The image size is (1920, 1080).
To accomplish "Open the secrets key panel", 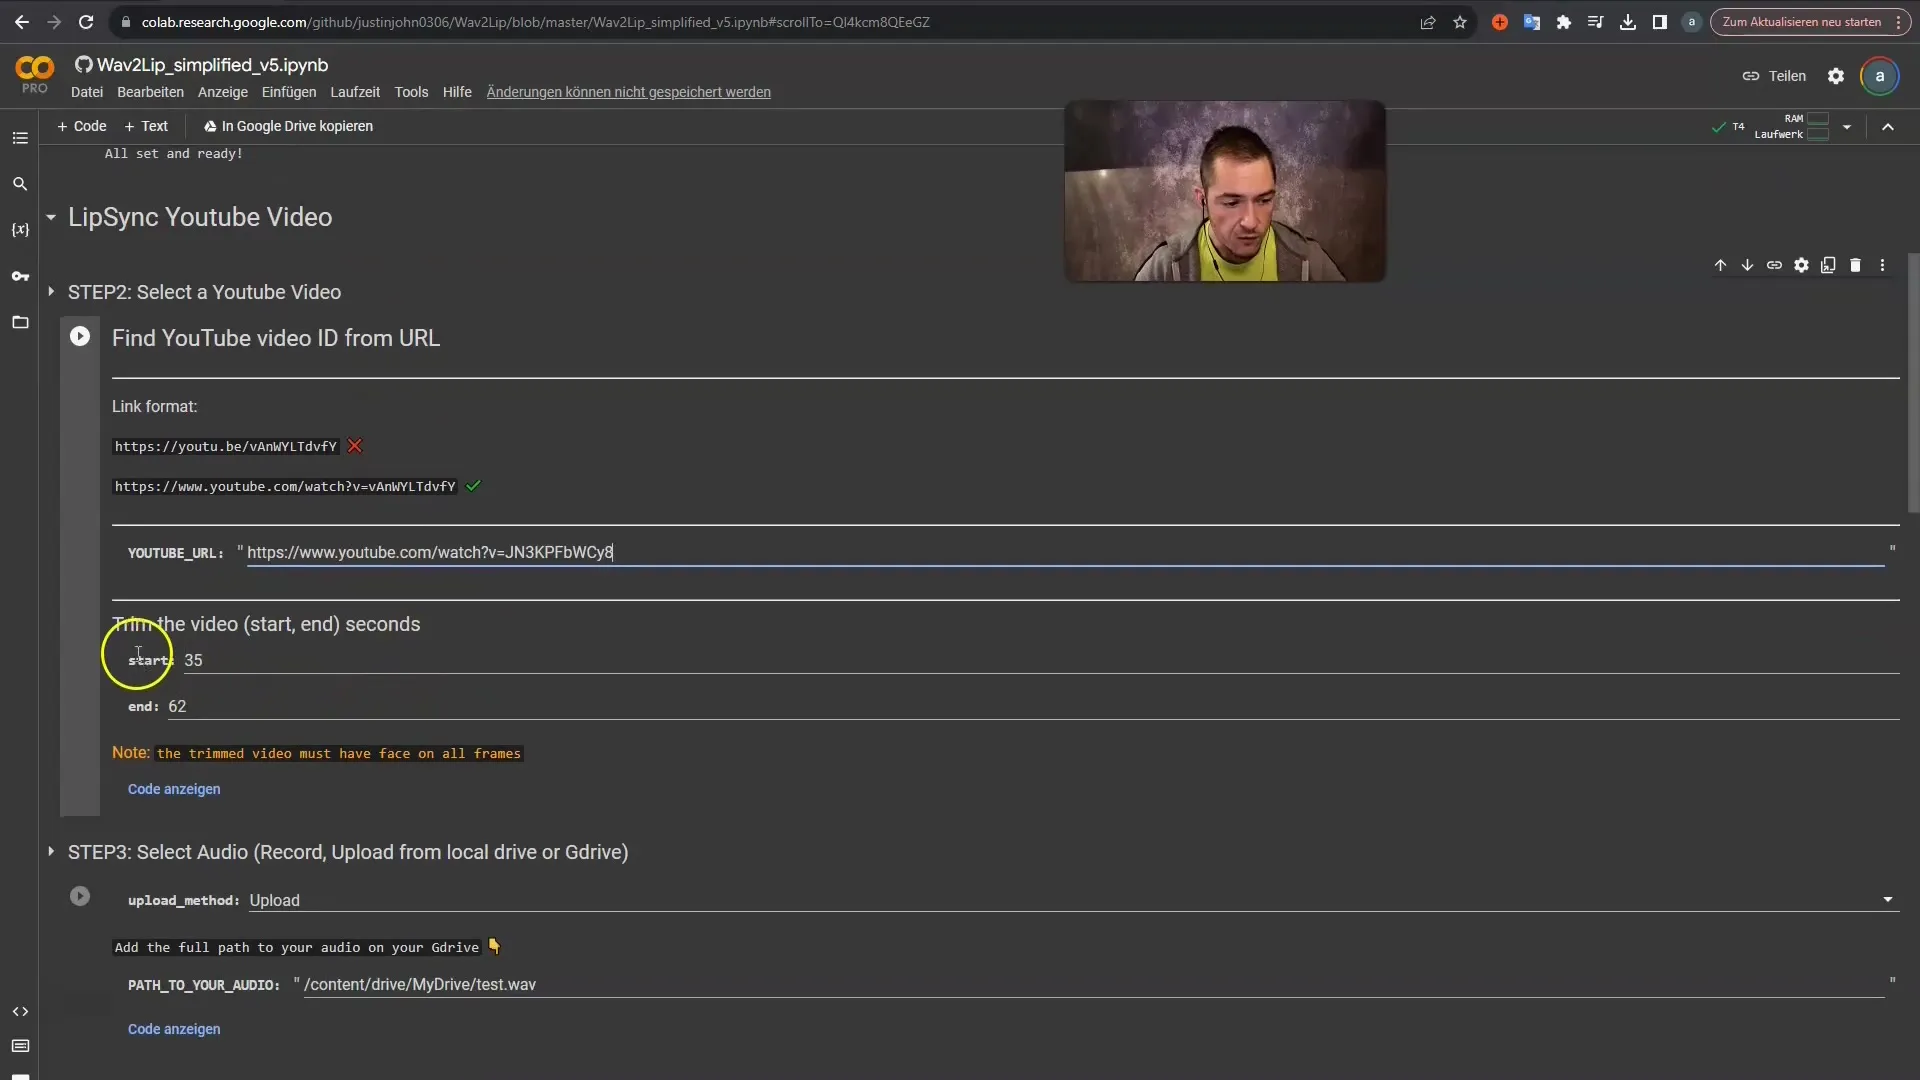I will [20, 276].
